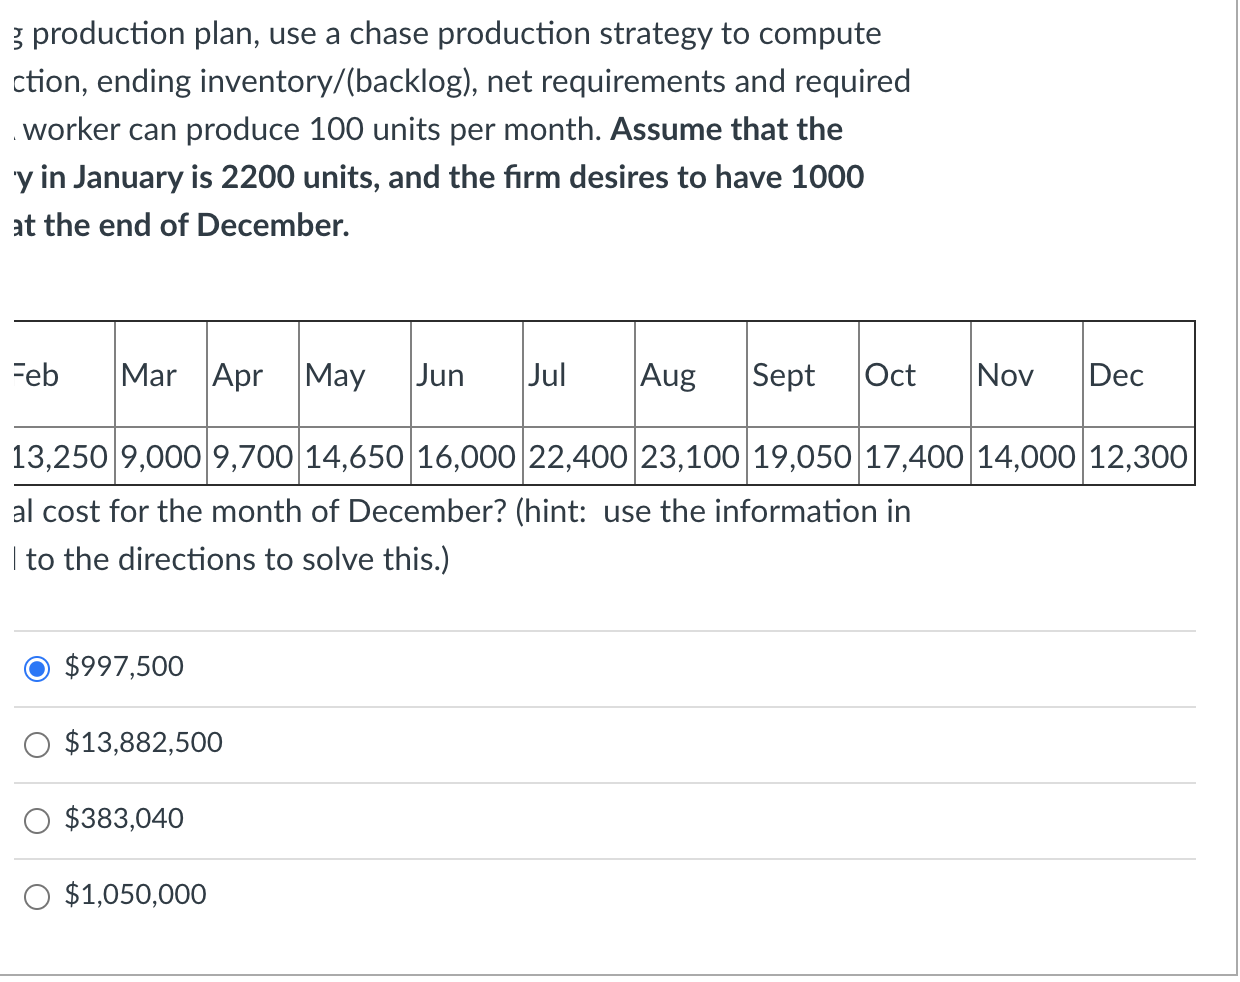
Task: Click the 9,000 demand value cell
Action: [160, 457]
